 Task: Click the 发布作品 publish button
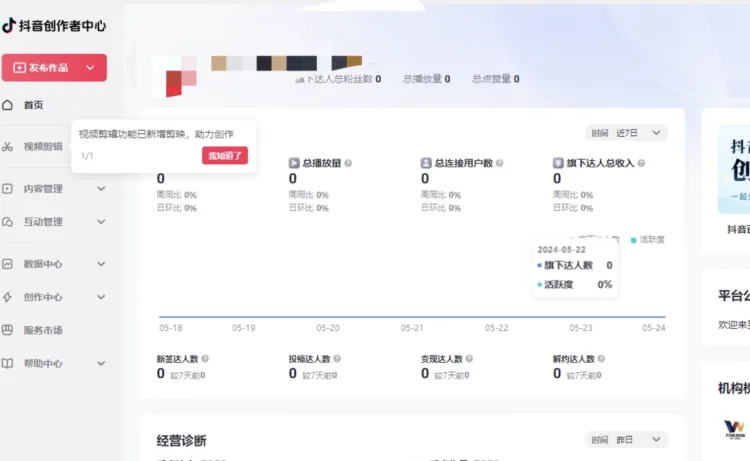pyautogui.click(x=54, y=67)
